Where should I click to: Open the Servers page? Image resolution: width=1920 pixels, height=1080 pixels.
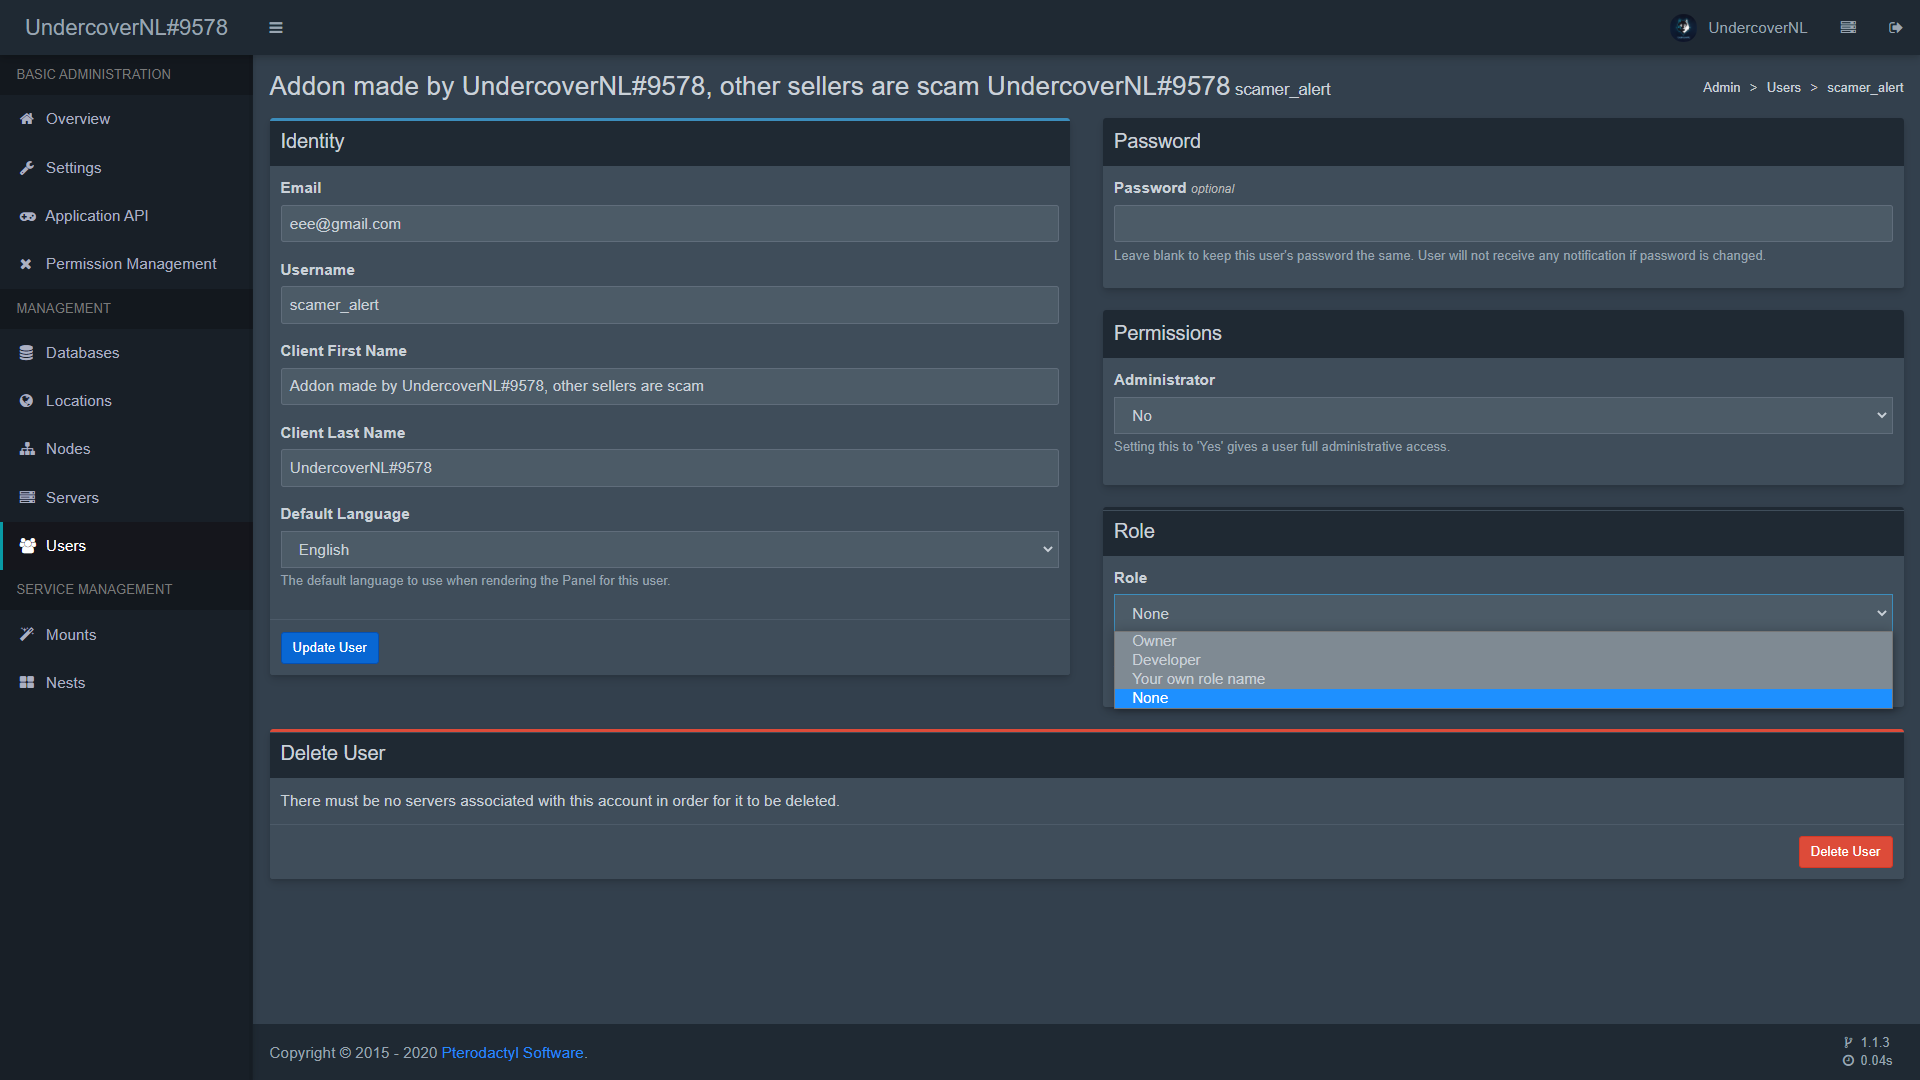126,498
